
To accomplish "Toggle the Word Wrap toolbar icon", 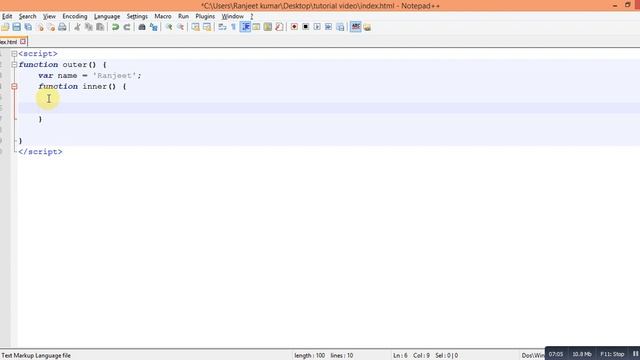I will click(222, 27).
